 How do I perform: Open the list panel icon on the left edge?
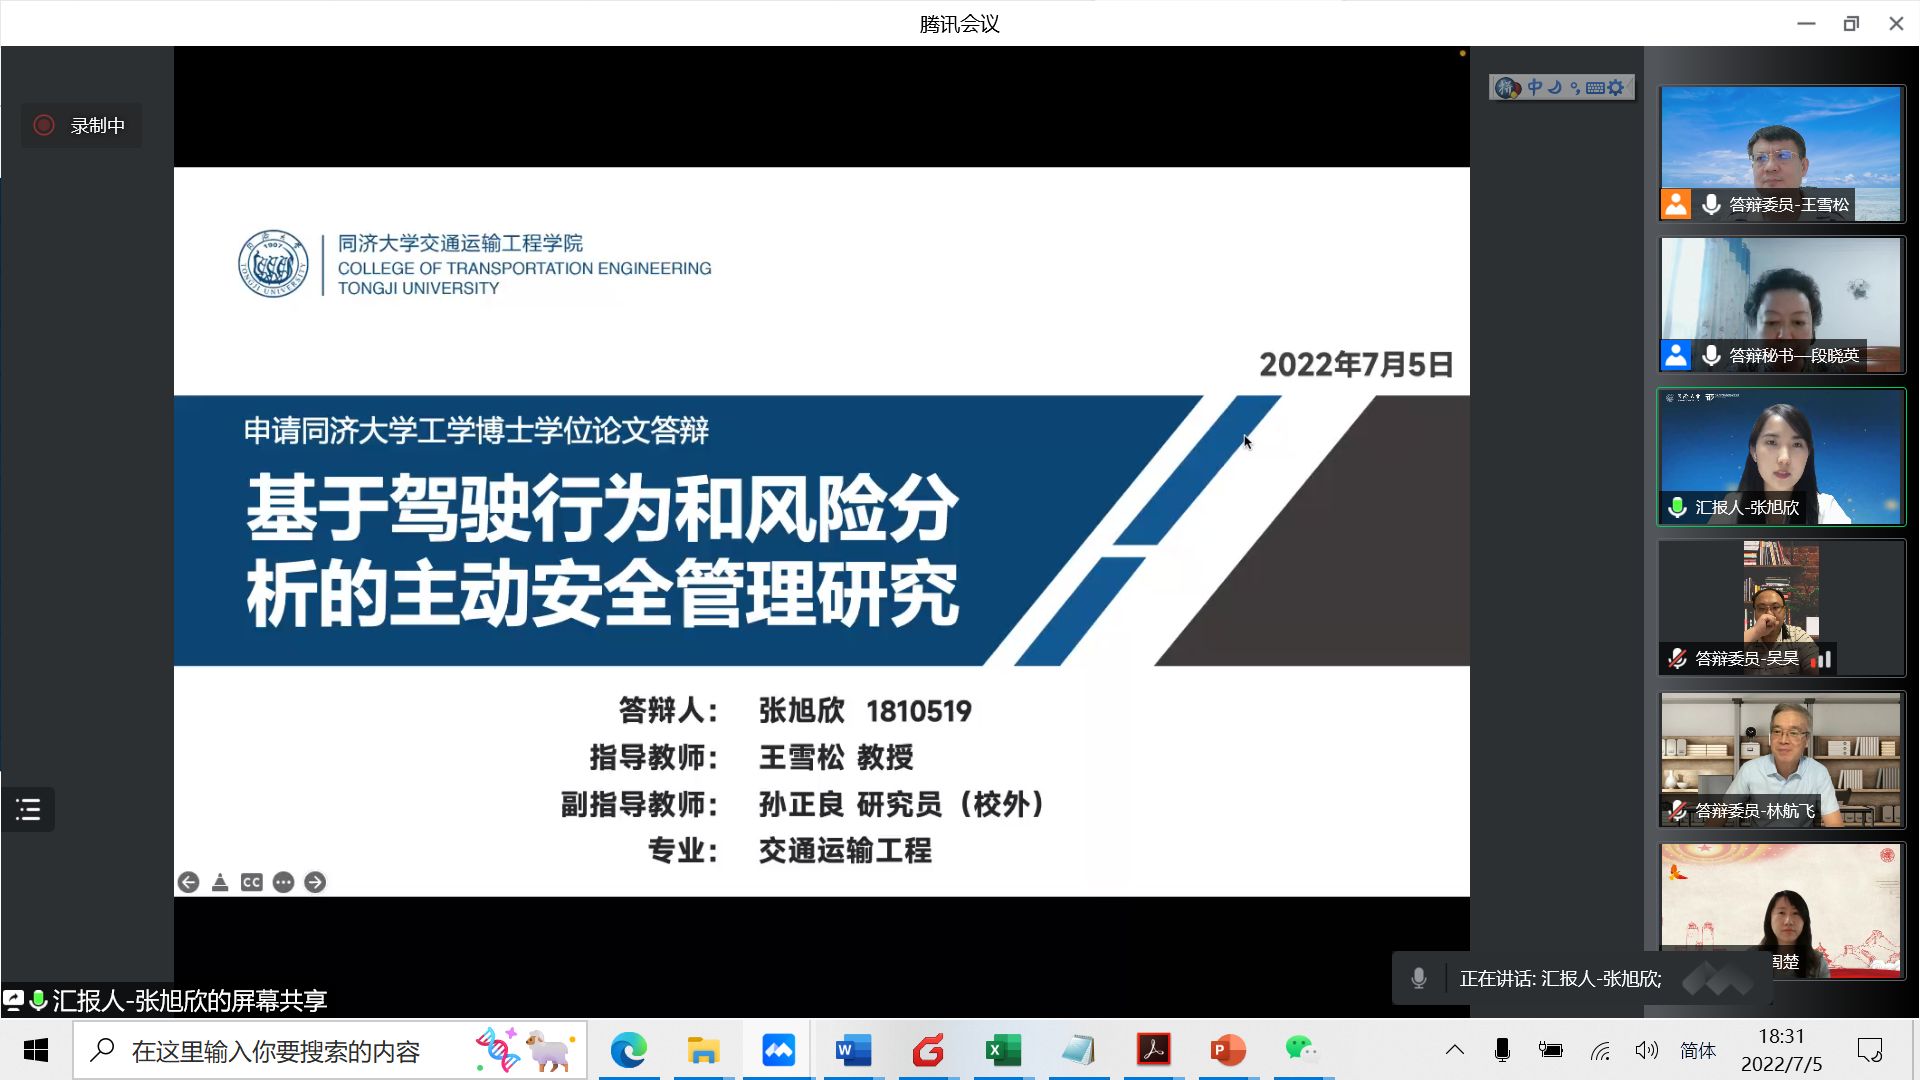(x=28, y=809)
